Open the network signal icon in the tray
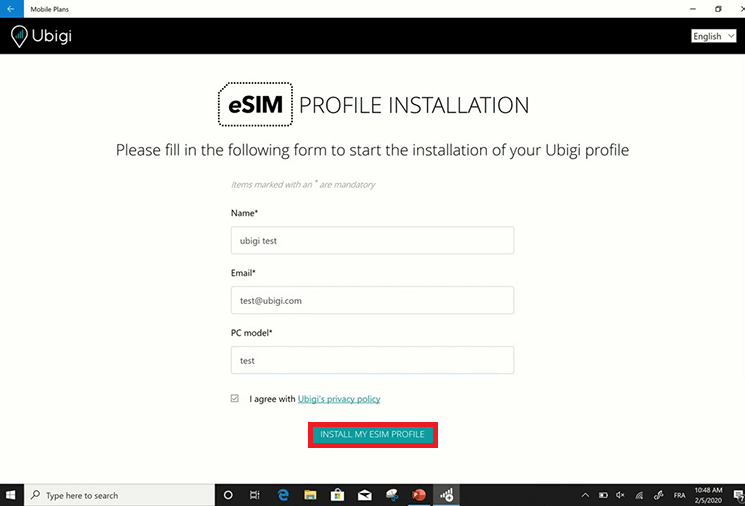The height and width of the screenshot is (506, 745). click(x=640, y=495)
